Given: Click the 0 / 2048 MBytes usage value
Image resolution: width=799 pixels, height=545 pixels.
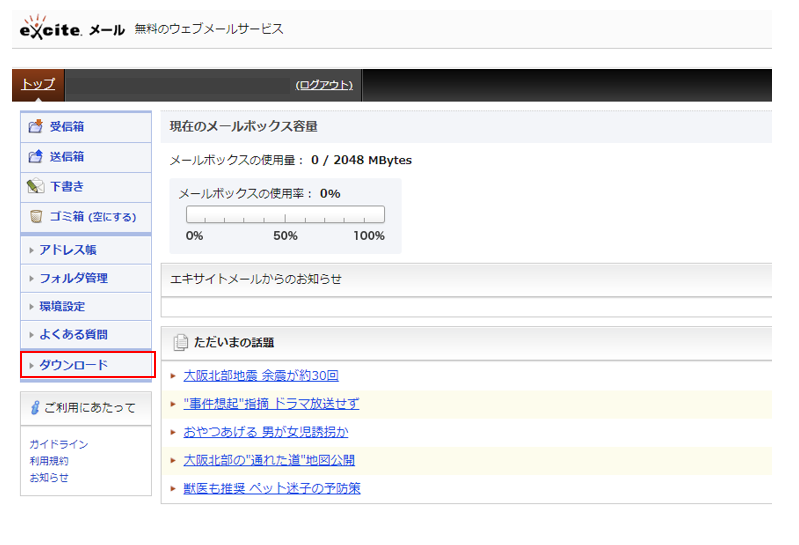Looking at the screenshot, I should tap(361, 160).
